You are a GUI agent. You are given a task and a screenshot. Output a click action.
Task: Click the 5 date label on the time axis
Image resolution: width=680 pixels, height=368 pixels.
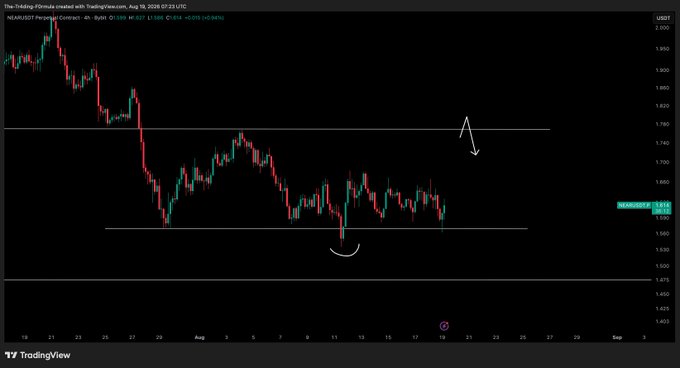(254, 337)
